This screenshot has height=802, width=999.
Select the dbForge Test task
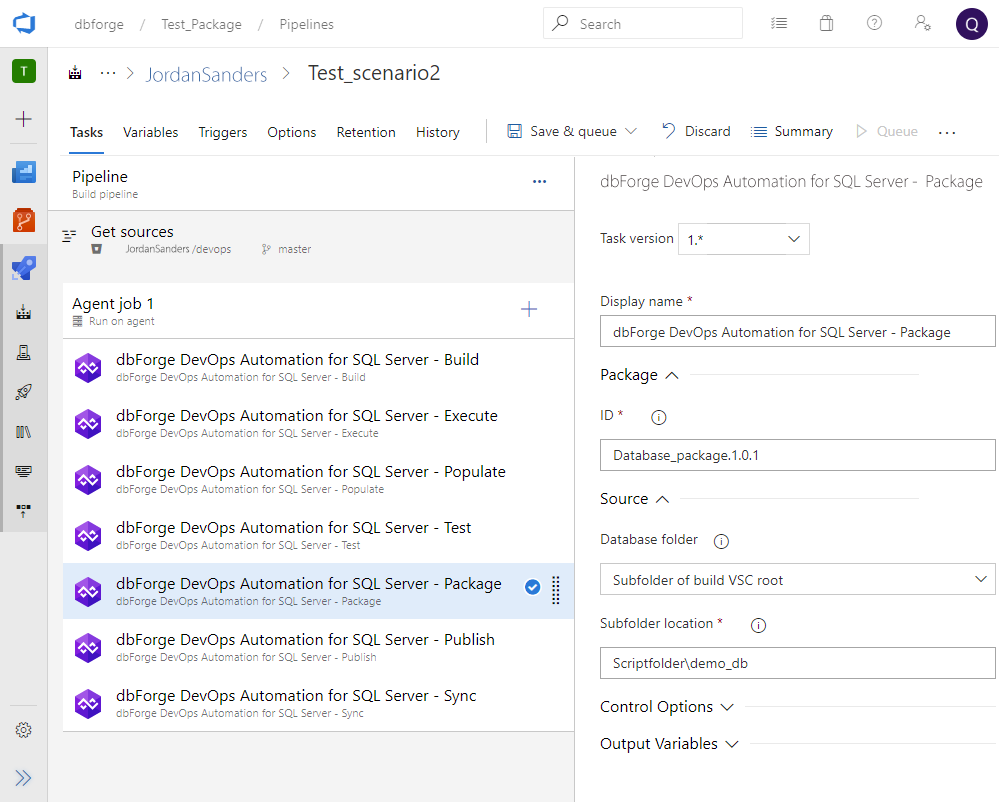pos(318,535)
